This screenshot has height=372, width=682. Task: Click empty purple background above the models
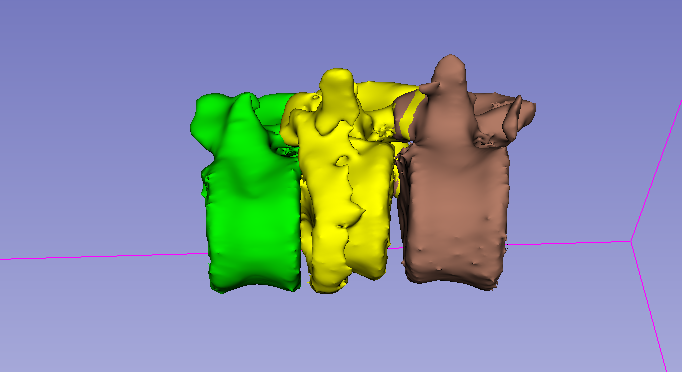tap(339, 30)
